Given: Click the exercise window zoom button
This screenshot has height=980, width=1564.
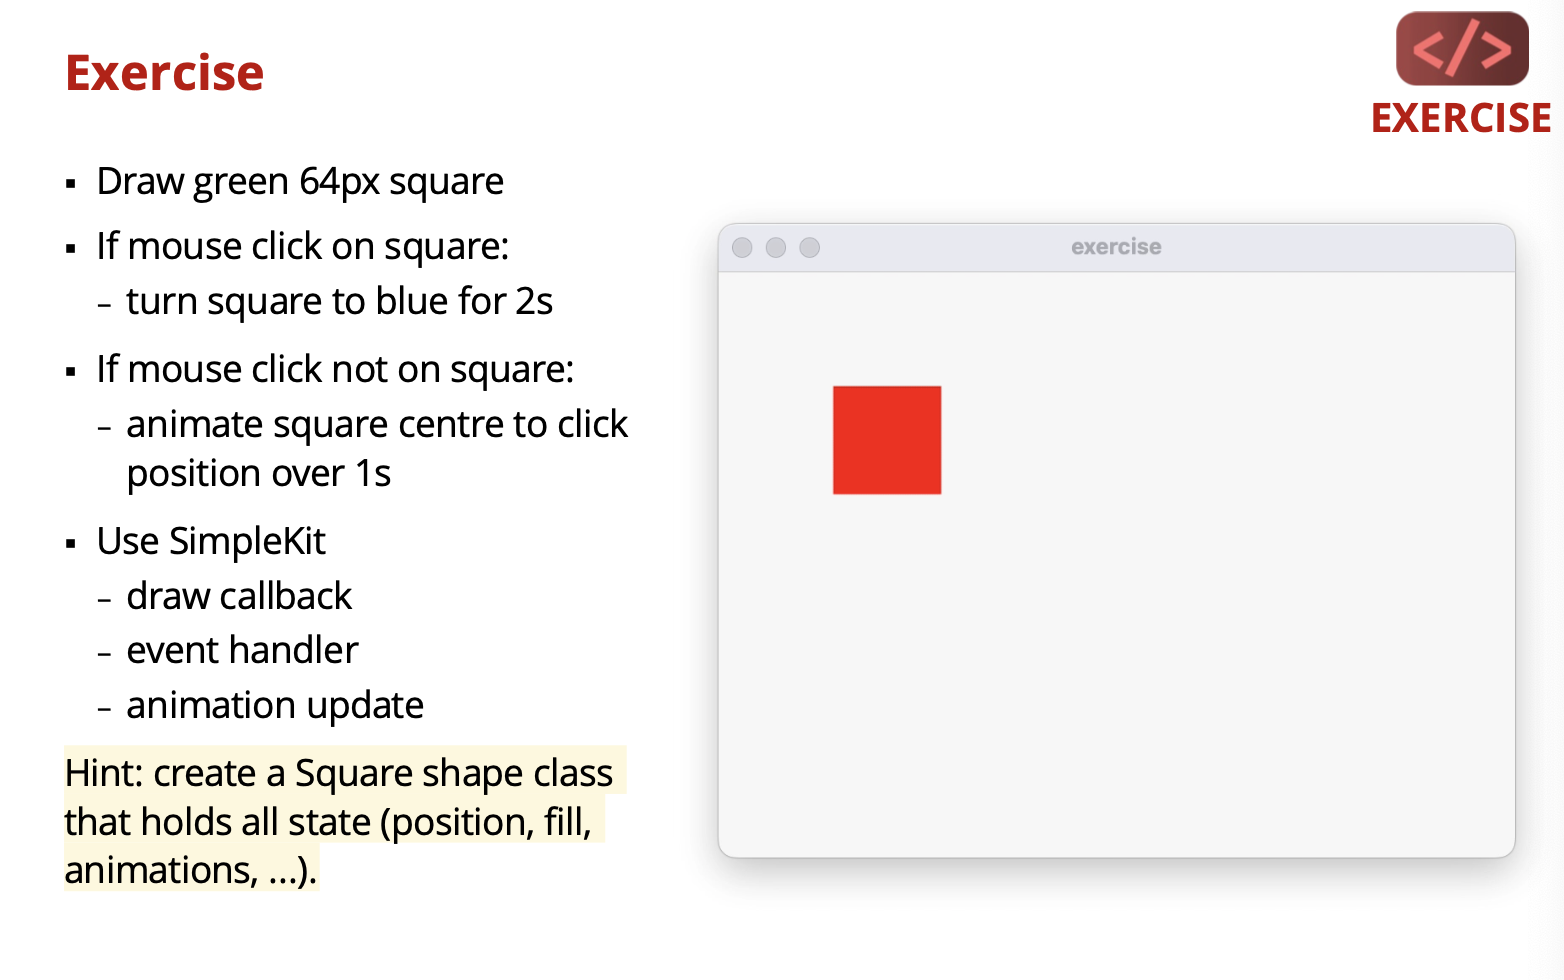Looking at the screenshot, I should (810, 248).
